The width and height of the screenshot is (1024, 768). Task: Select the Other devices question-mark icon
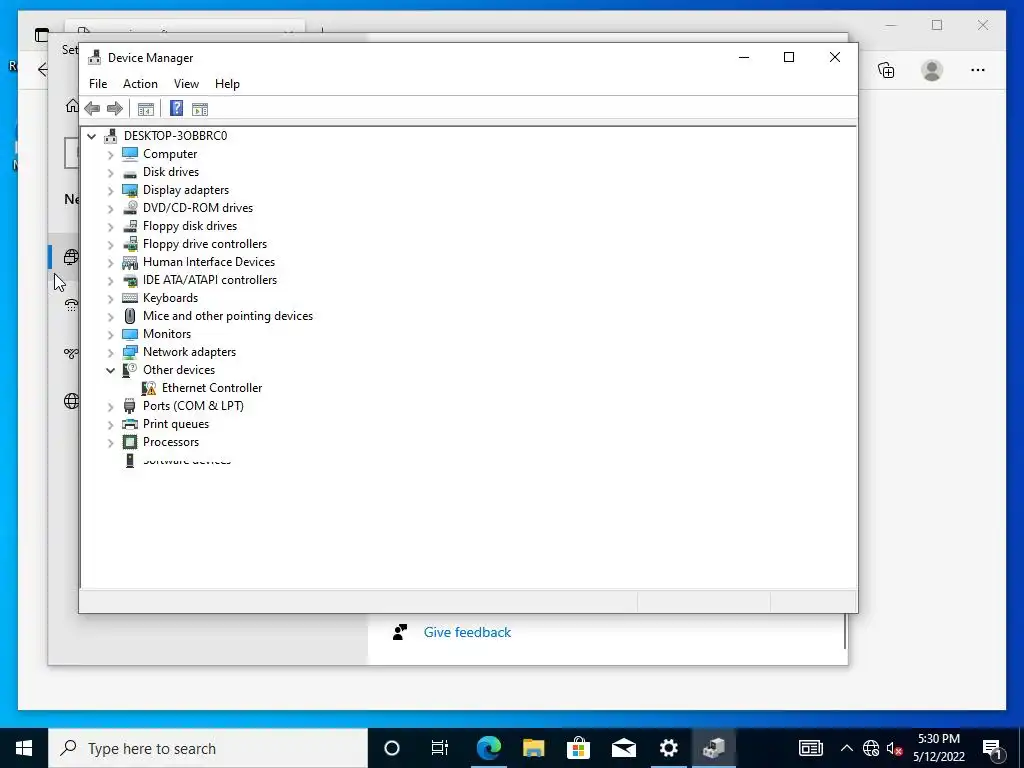tap(130, 370)
